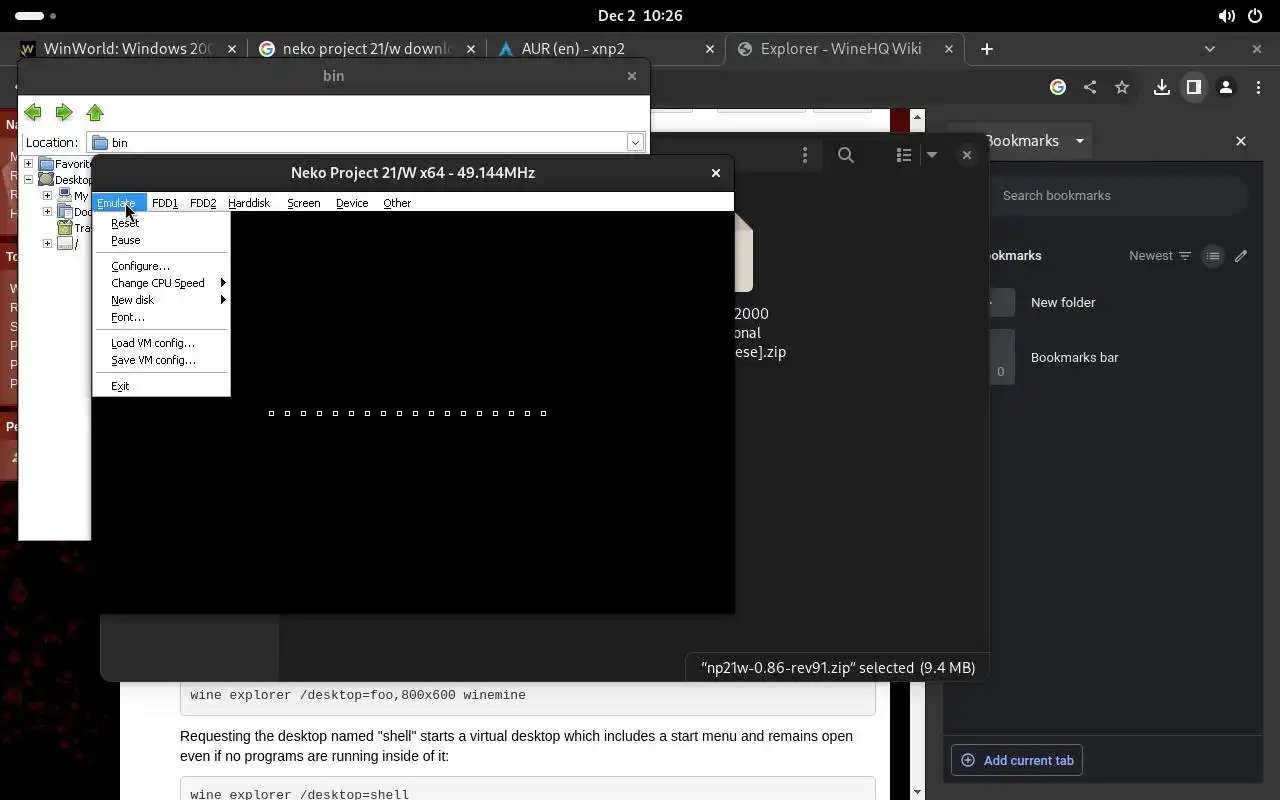Expand the Favorites tree node
Viewport: 1280px width, 800px height.
tap(29, 164)
